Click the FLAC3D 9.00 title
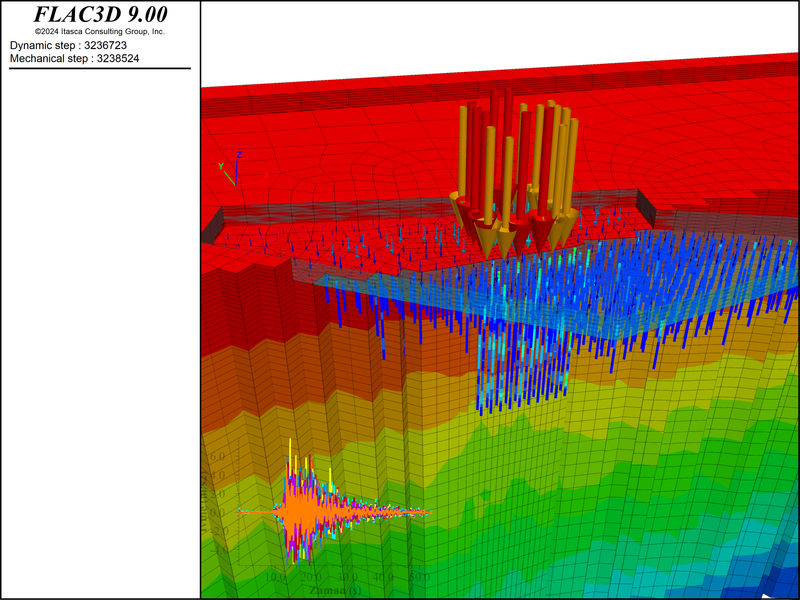The image size is (800, 600). pyautogui.click(x=100, y=15)
